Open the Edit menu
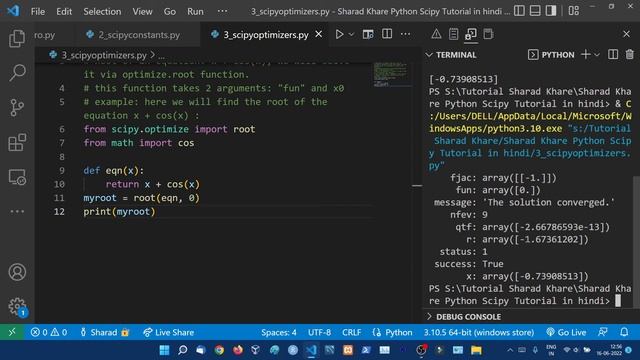 [64, 11]
